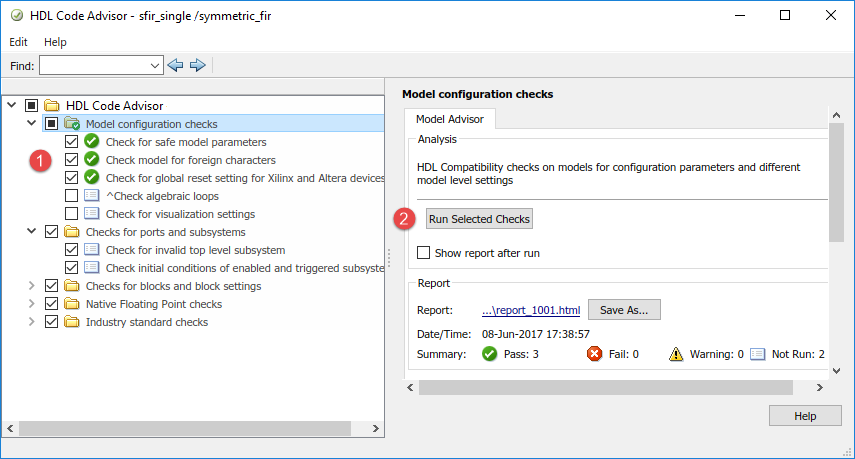Click the Model configuration checks folder icon
855x459 pixels.
click(x=71, y=124)
